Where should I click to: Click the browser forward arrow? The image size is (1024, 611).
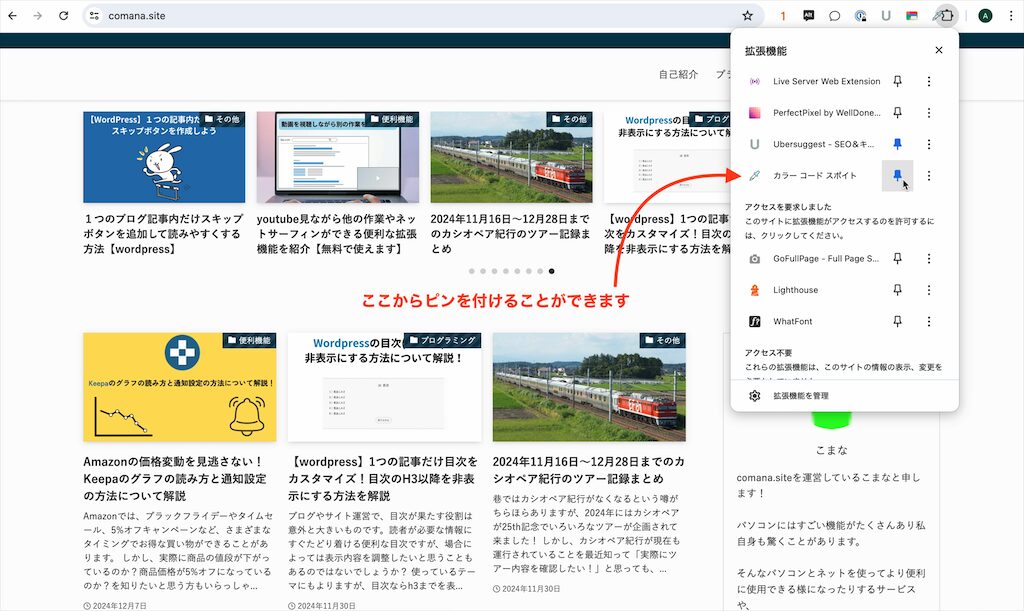pos(37,16)
